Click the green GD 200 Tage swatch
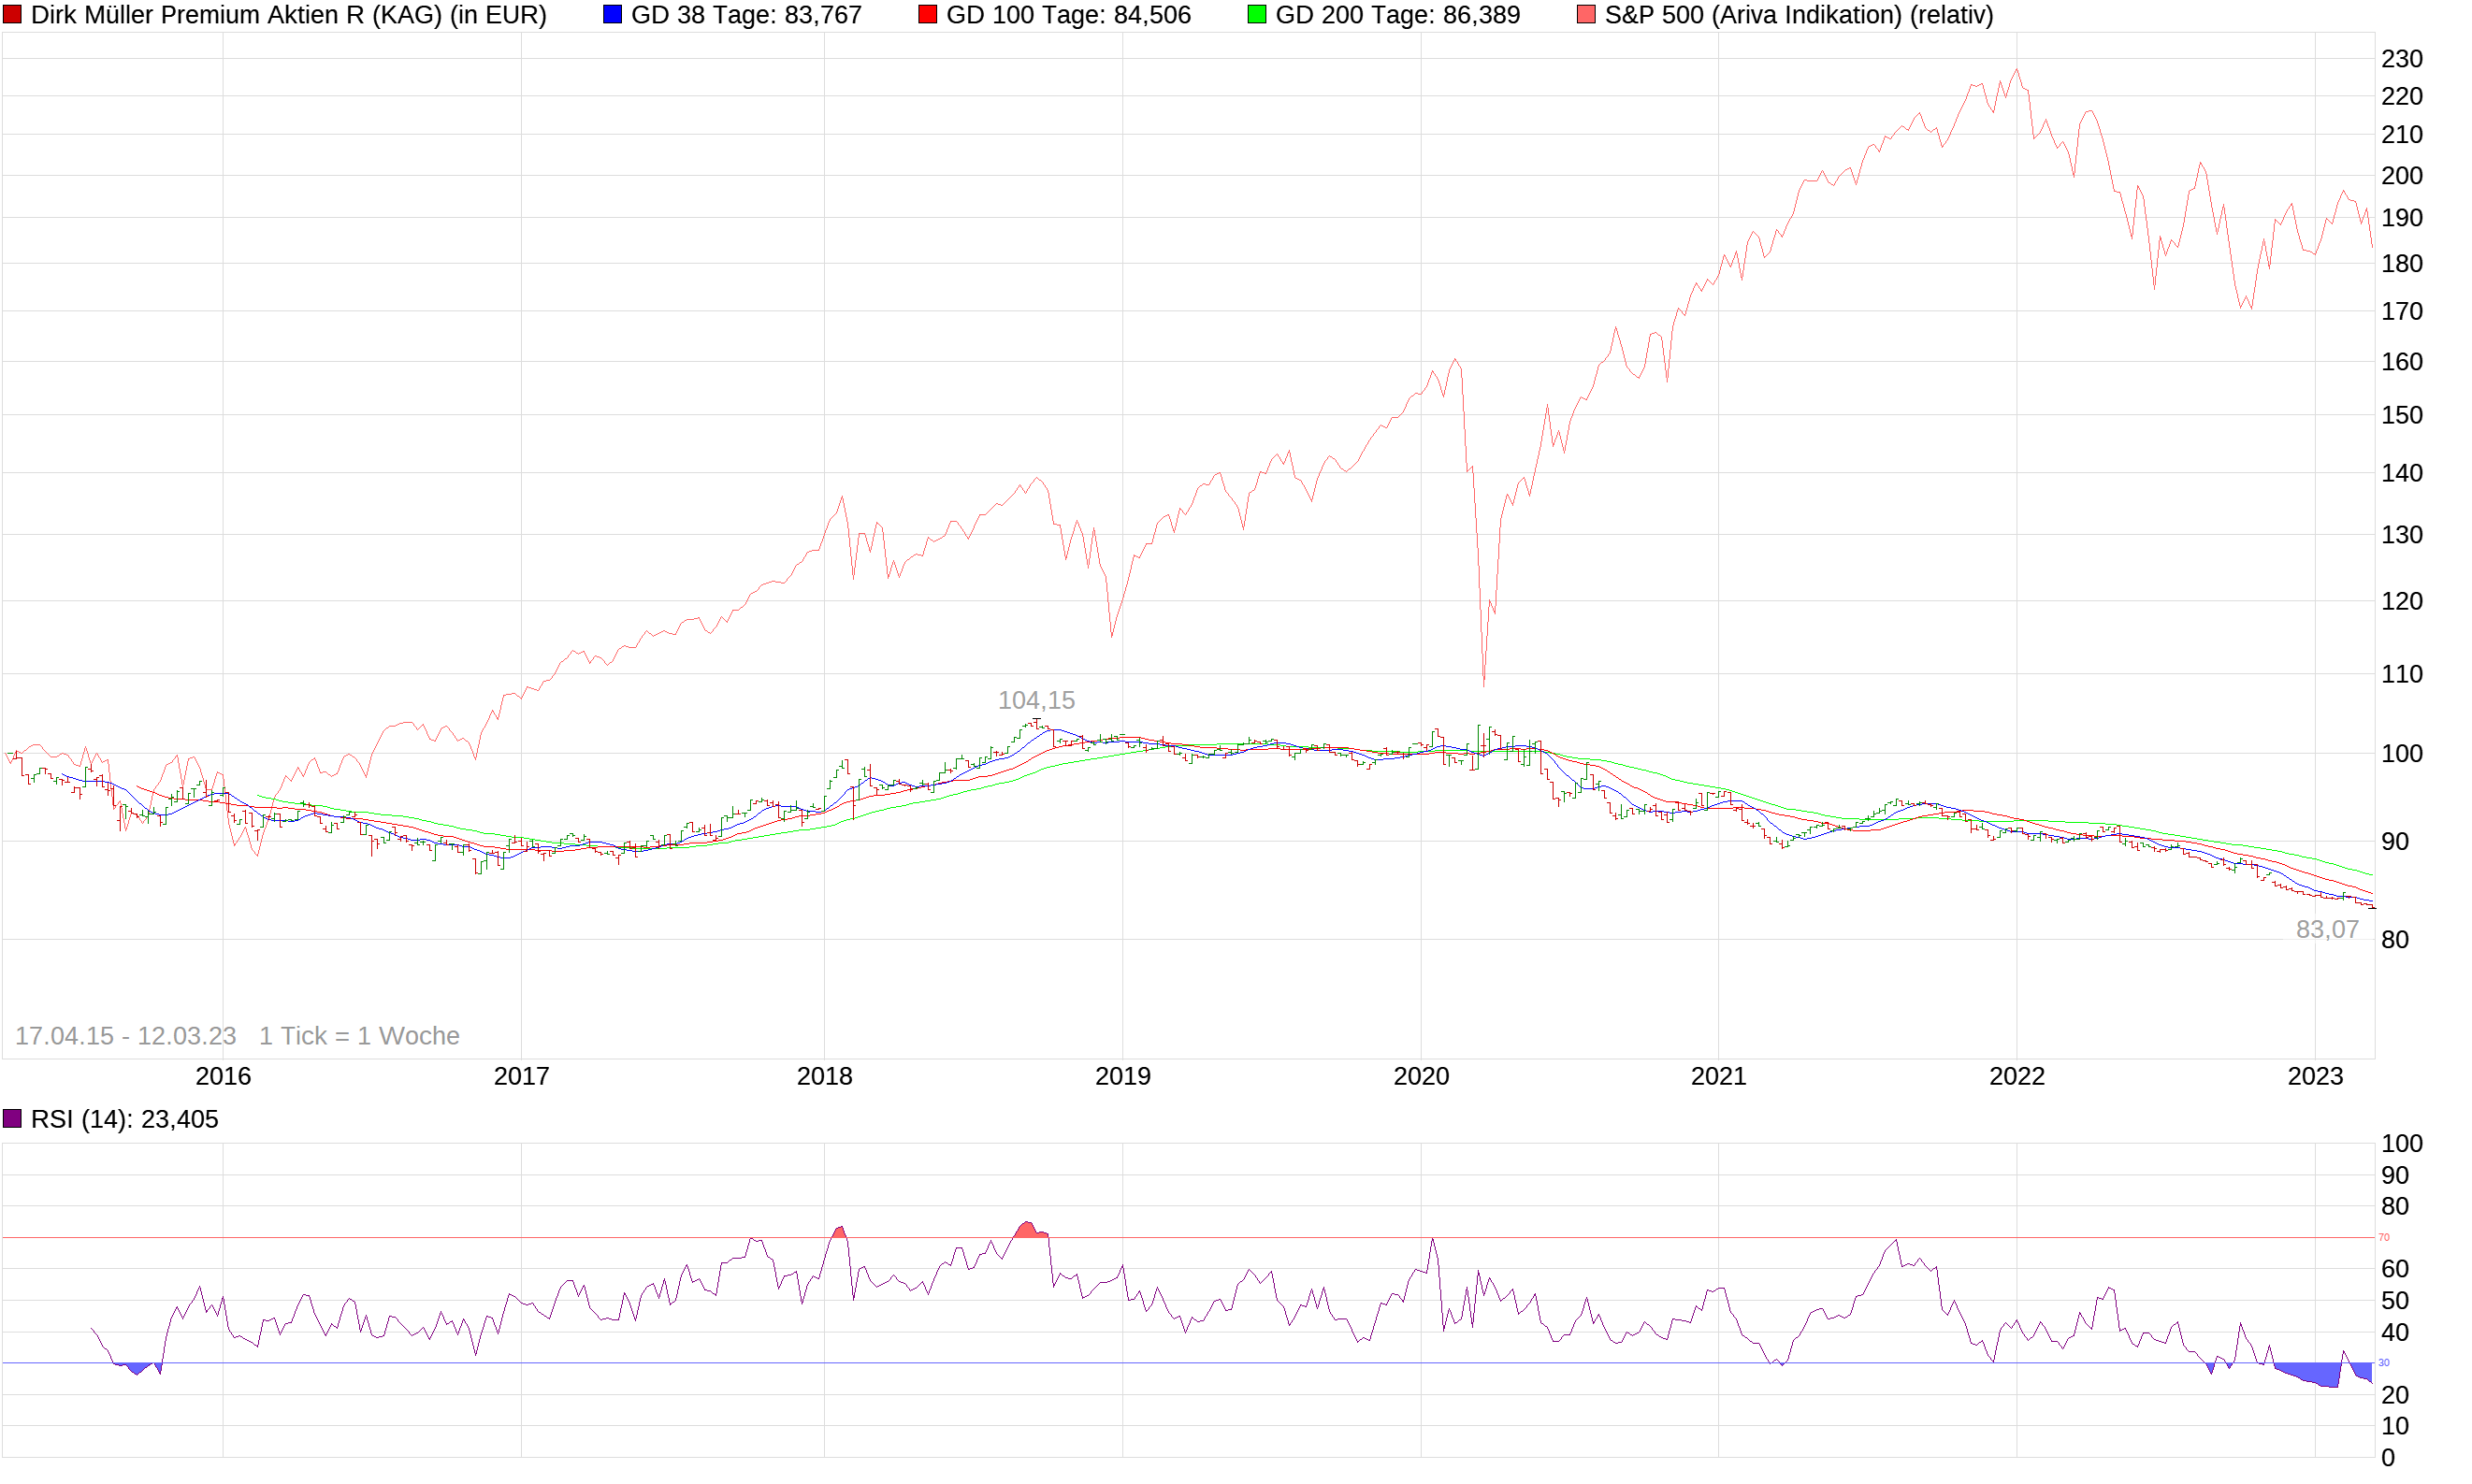Image resolution: width=2472 pixels, height=1484 pixels. pos(1256,14)
